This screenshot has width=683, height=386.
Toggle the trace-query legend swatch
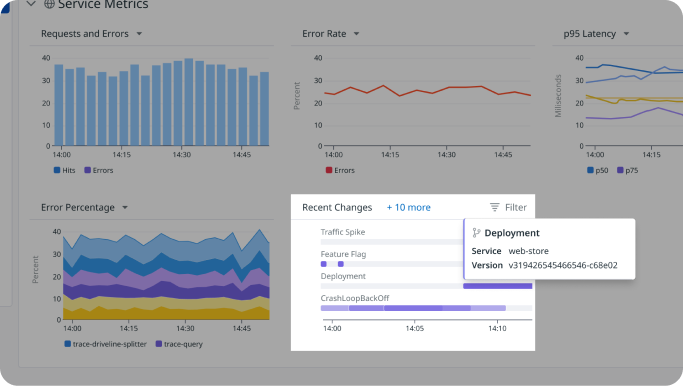[159, 344]
